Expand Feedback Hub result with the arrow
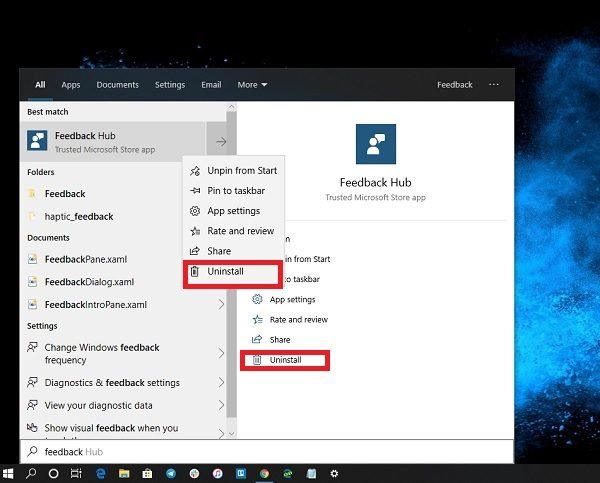 [x=221, y=142]
